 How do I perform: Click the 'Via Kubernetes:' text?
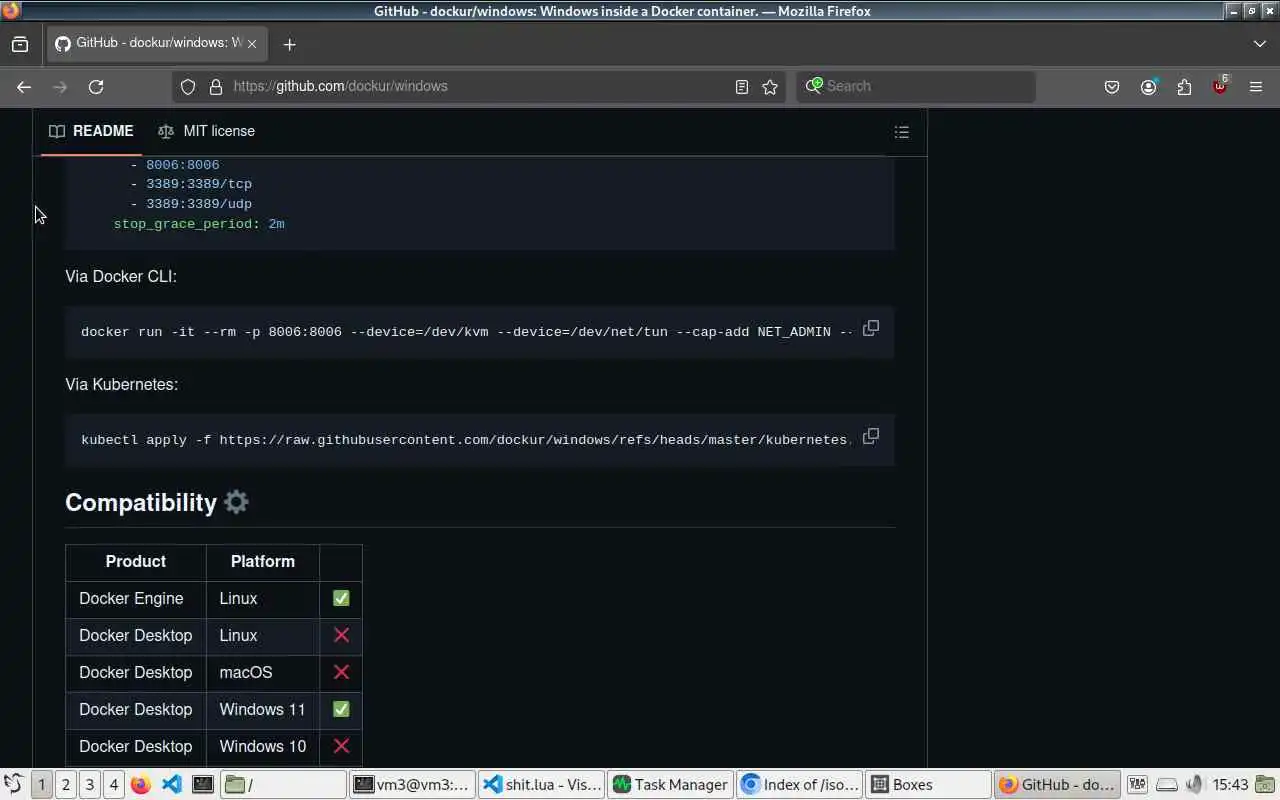pyautogui.click(x=122, y=384)
